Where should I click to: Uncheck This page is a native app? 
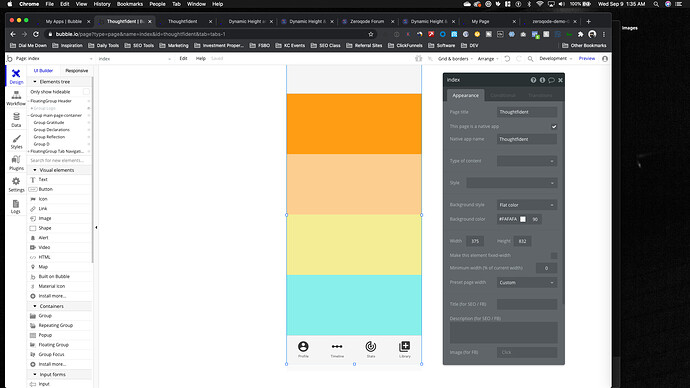[x=554, y=127]
